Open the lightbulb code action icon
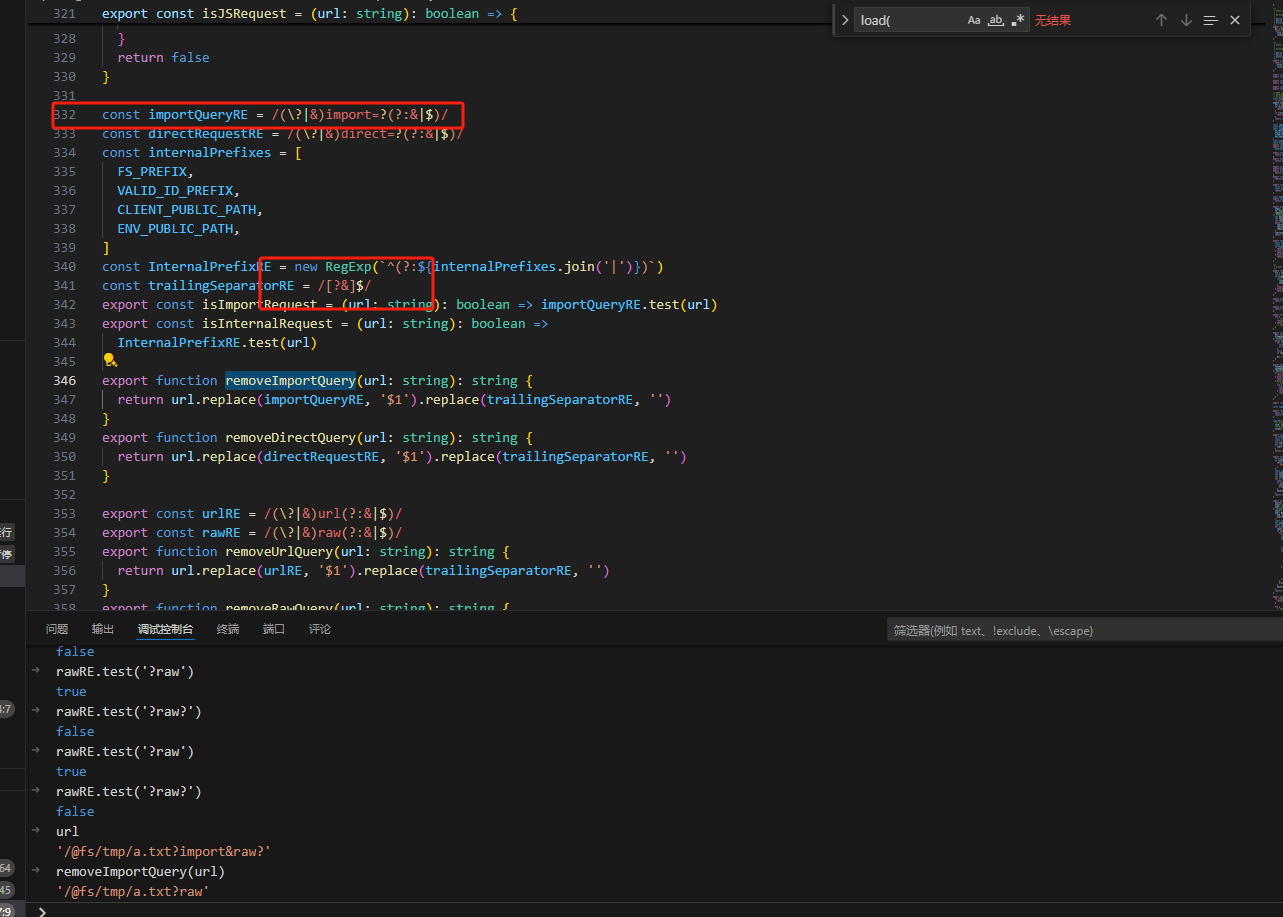 click(110, 361)
